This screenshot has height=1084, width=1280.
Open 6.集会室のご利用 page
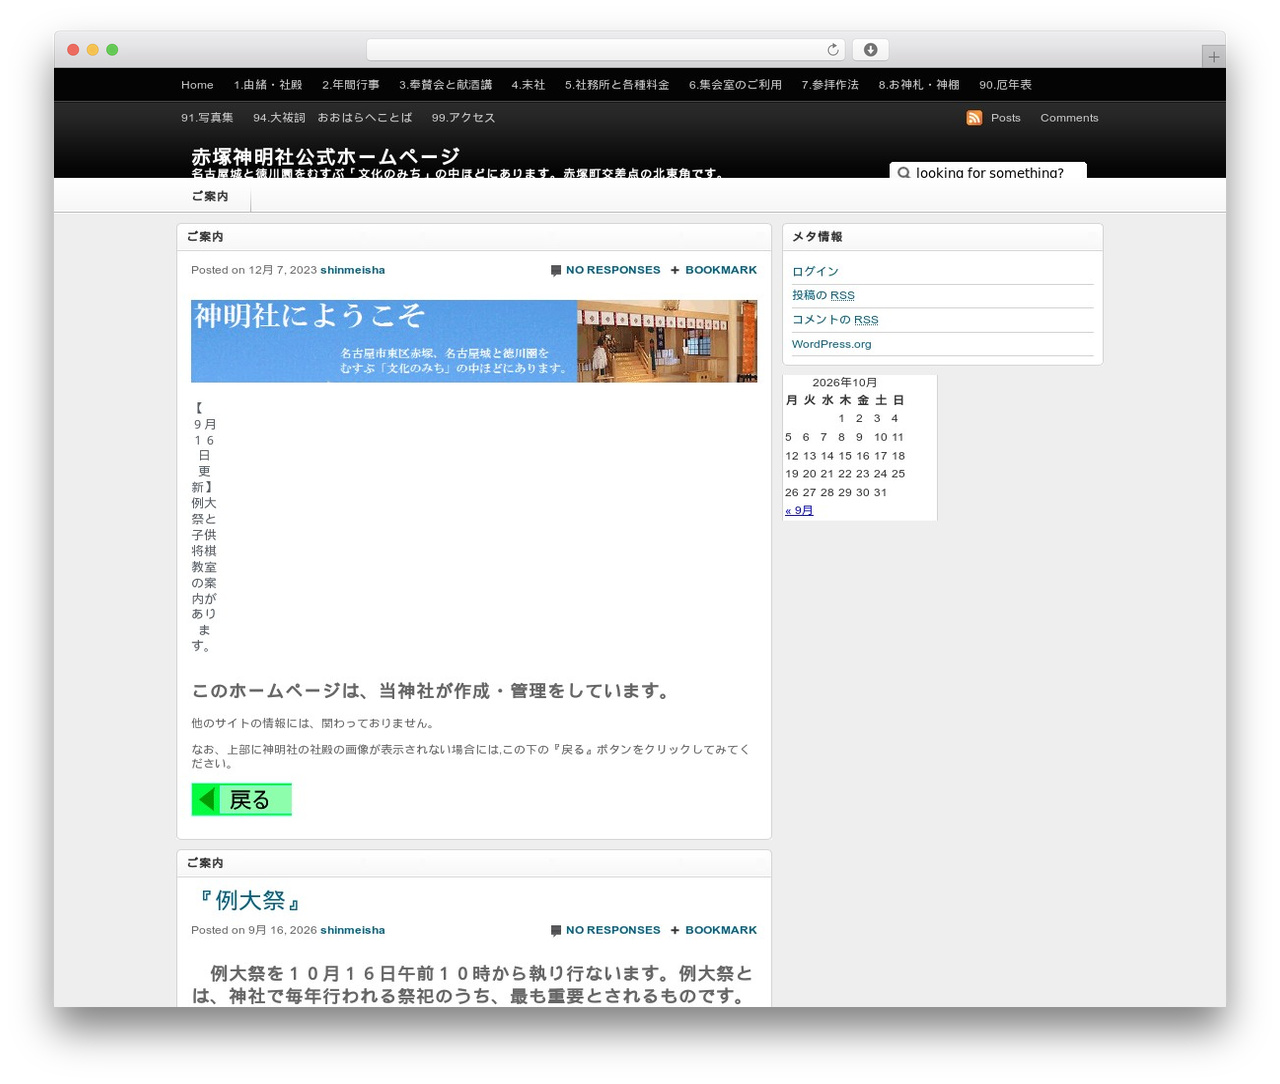pos(735,85)
